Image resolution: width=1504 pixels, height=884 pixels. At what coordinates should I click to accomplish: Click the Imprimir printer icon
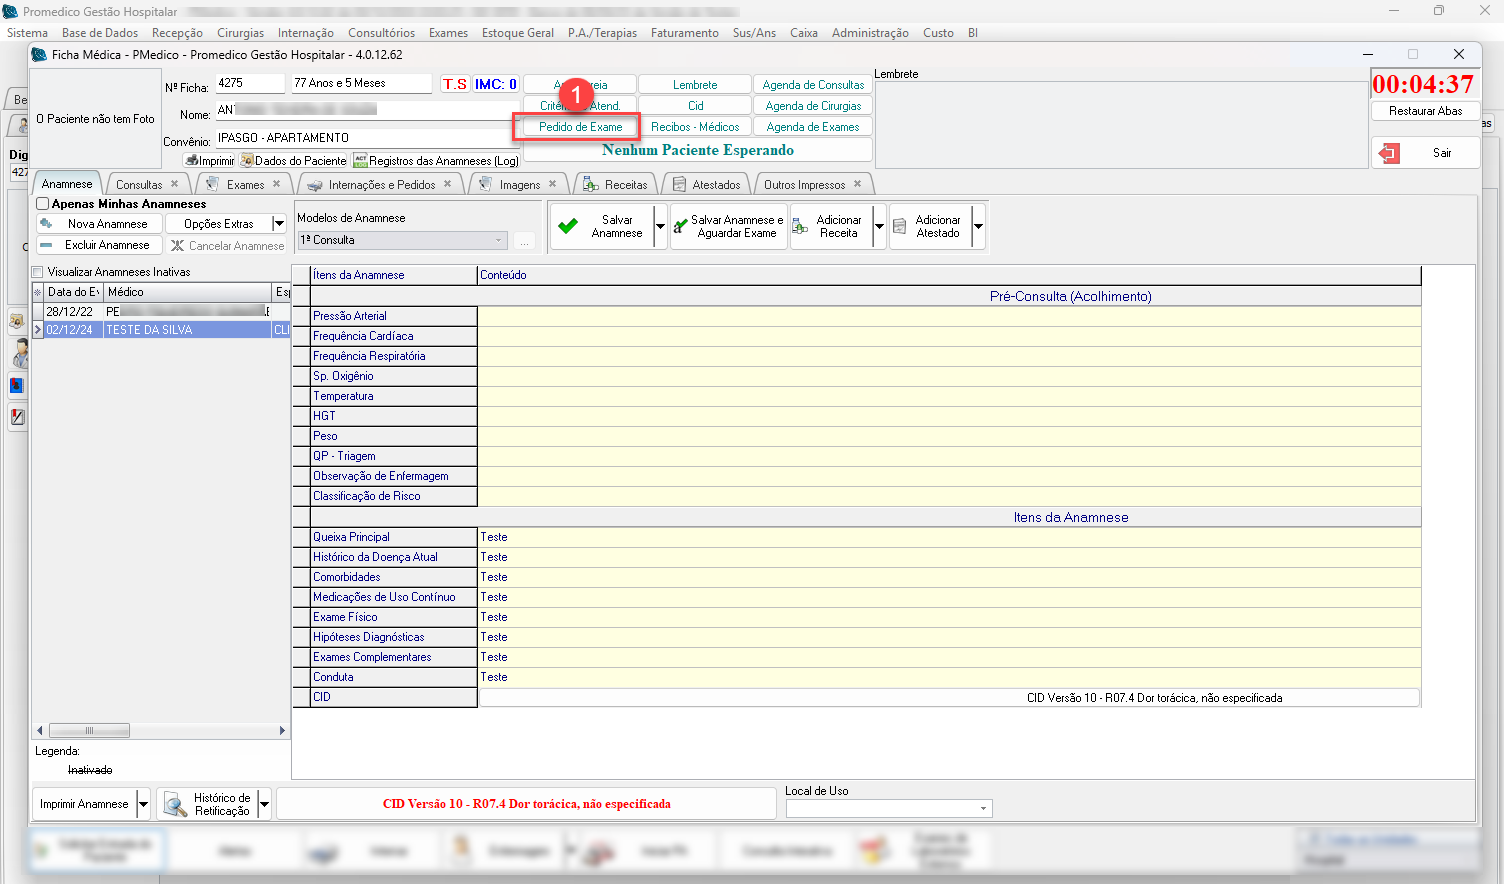pyautogui.click(x=192, y=160)
